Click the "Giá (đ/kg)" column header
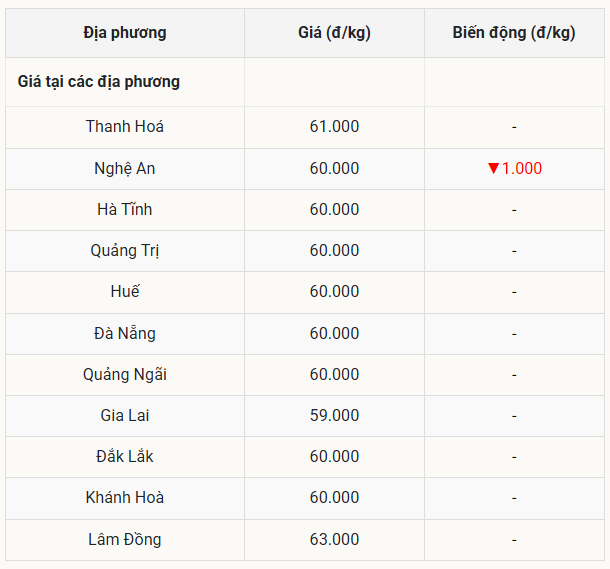This screenshot has height=569, width=610. 334,33
